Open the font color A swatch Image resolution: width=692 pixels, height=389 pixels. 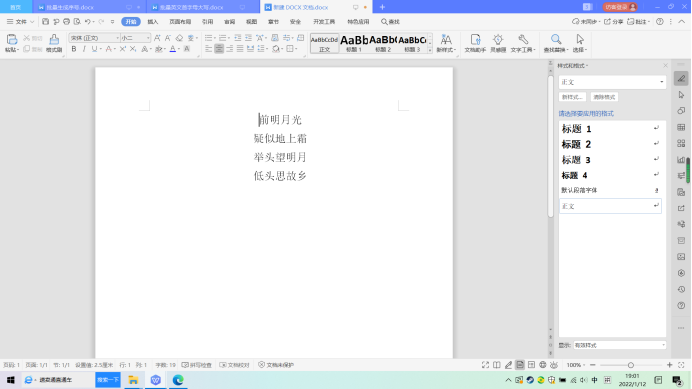[x=173, y=49]
